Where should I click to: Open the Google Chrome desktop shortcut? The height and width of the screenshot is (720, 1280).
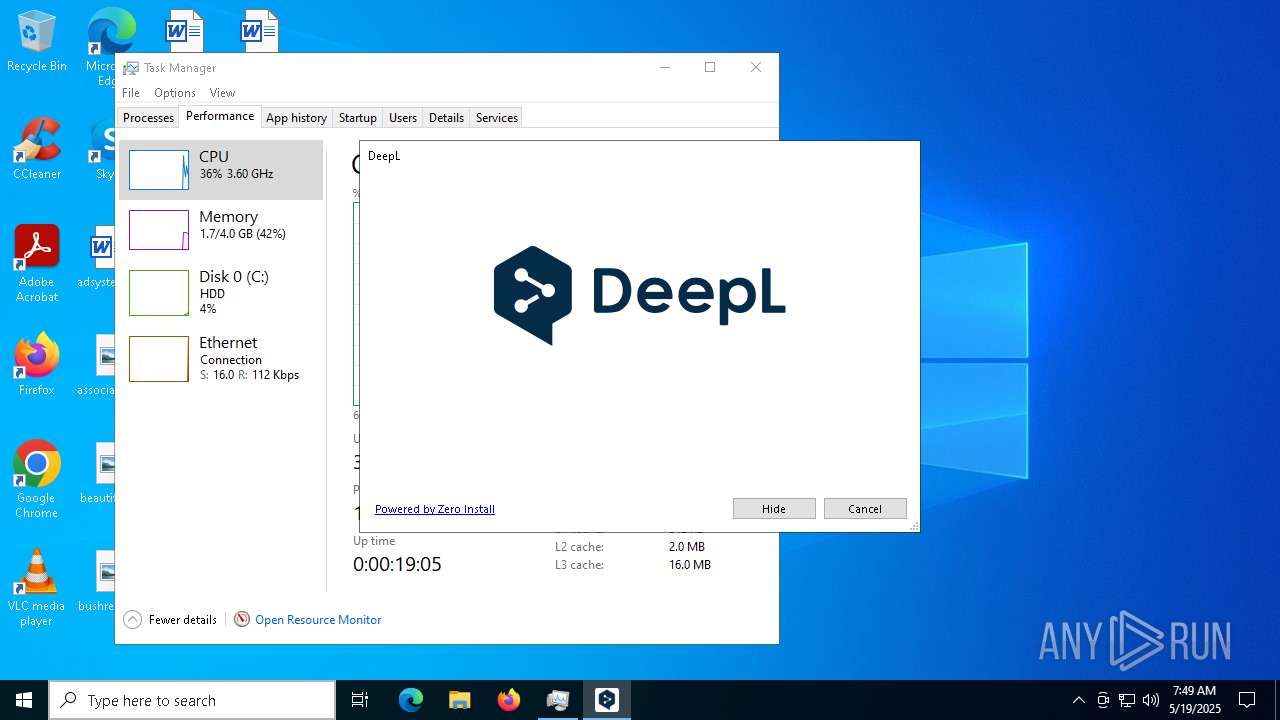click(36, 479)
